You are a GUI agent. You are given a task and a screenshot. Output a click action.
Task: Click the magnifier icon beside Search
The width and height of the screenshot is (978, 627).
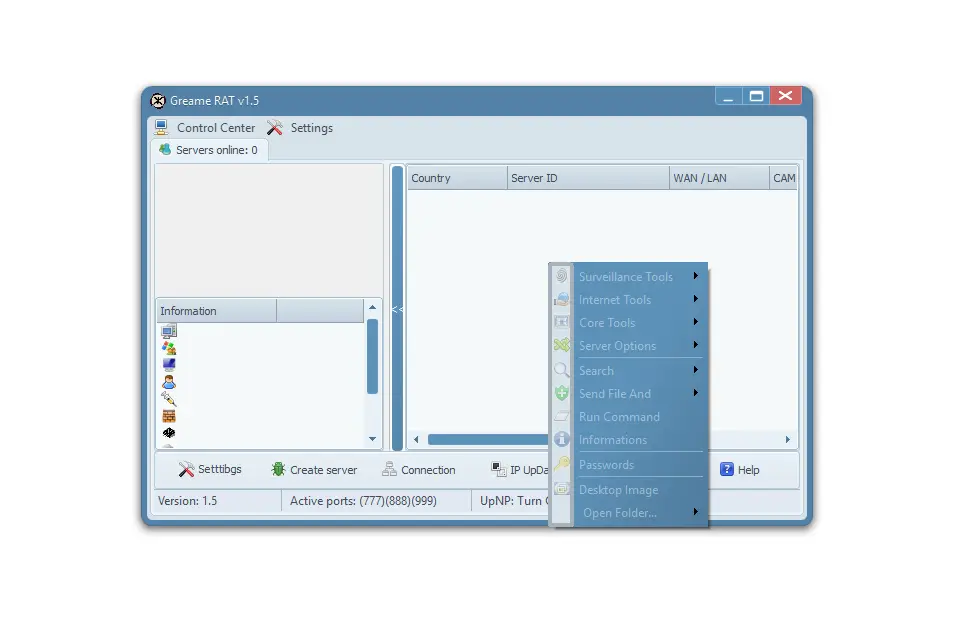click(x=561, y=371)
